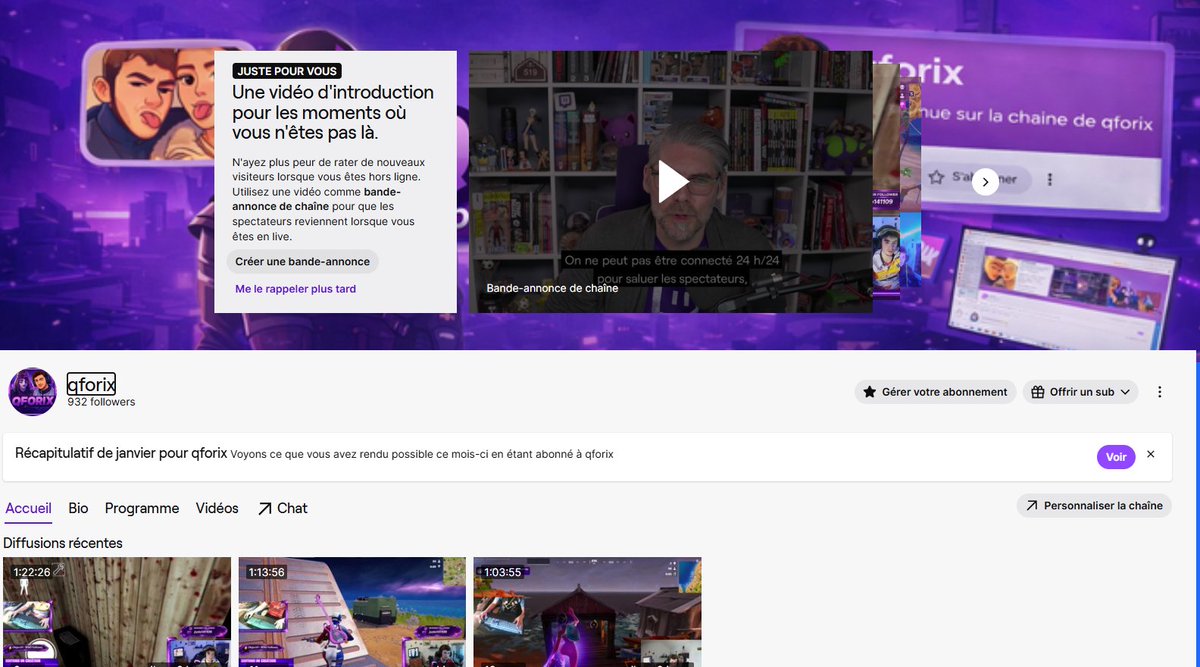Image resolution: width=1200 pixels, height=667 pixels.
Task: Go to next carousel slide arrow
Action: click(x=985, y=182)
